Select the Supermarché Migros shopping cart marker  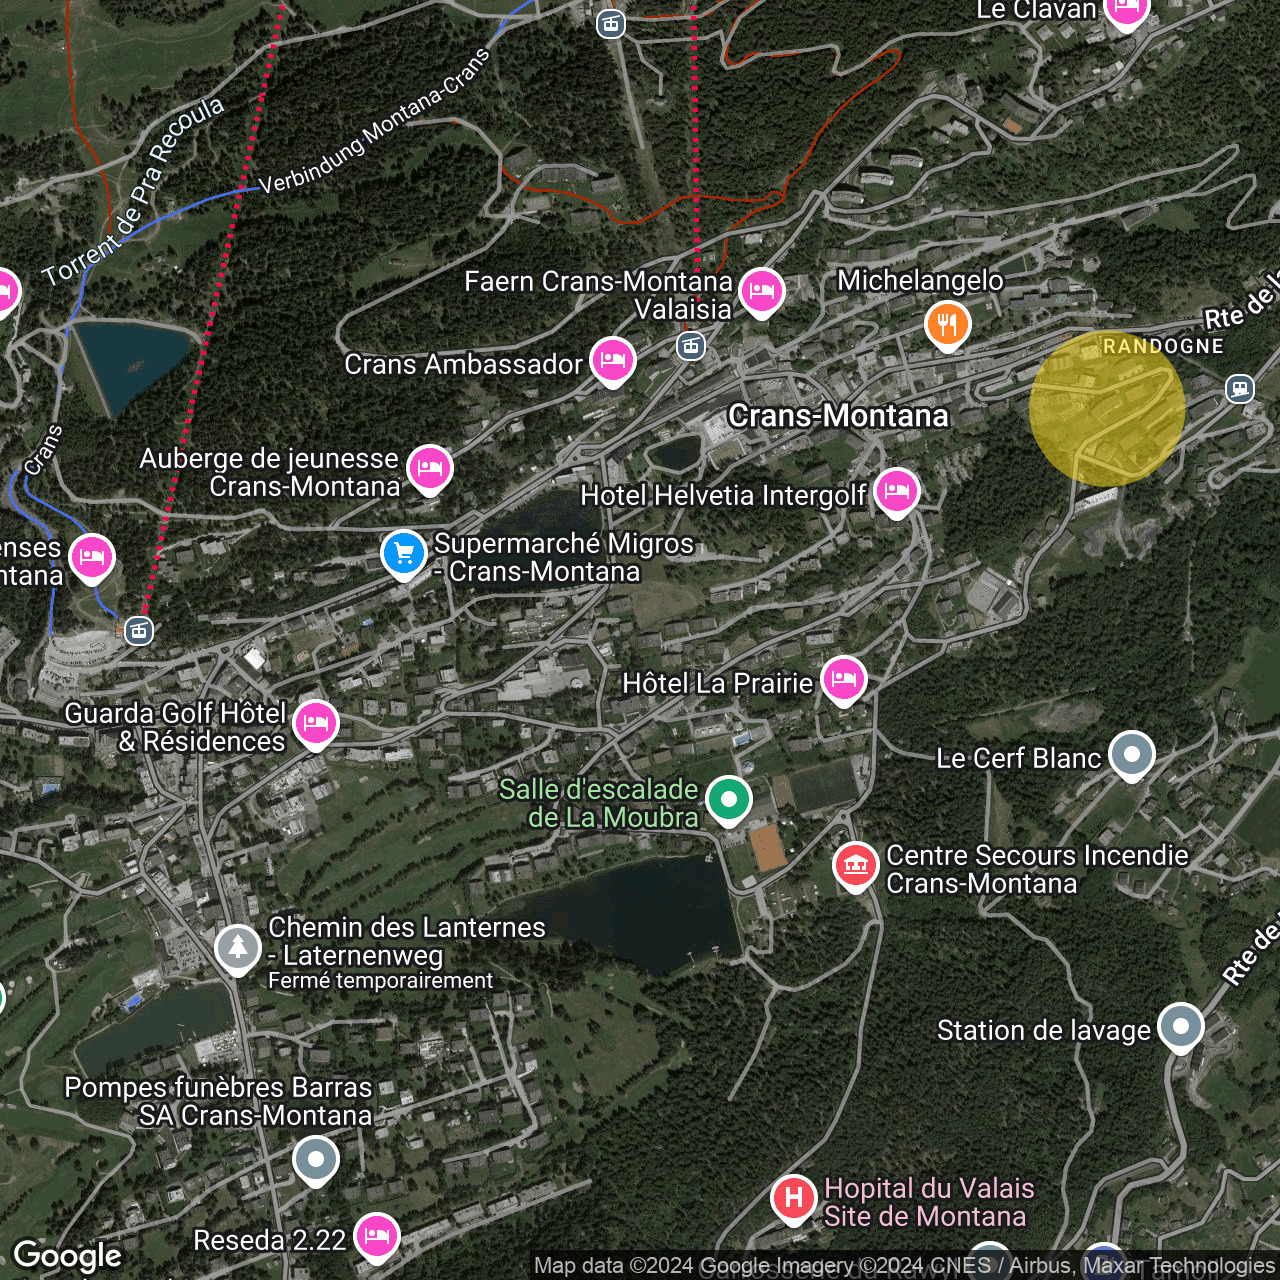[404, 553]
